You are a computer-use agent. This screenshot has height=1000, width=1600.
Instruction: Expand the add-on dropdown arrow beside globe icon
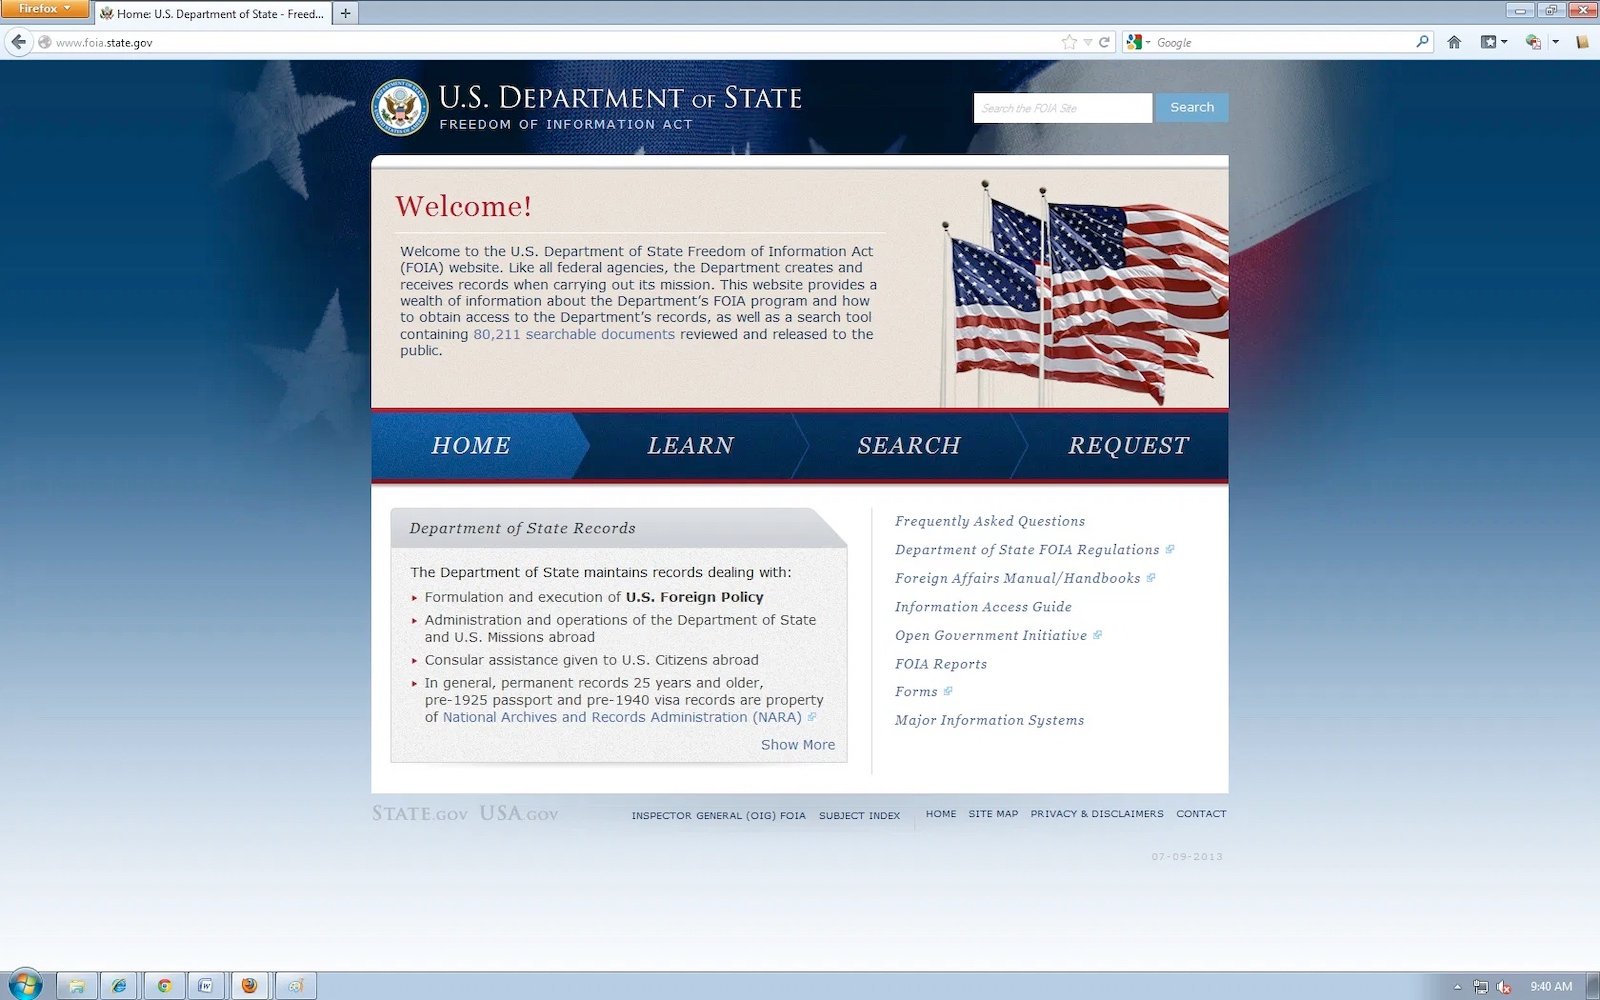click(x=1555, y=42)
